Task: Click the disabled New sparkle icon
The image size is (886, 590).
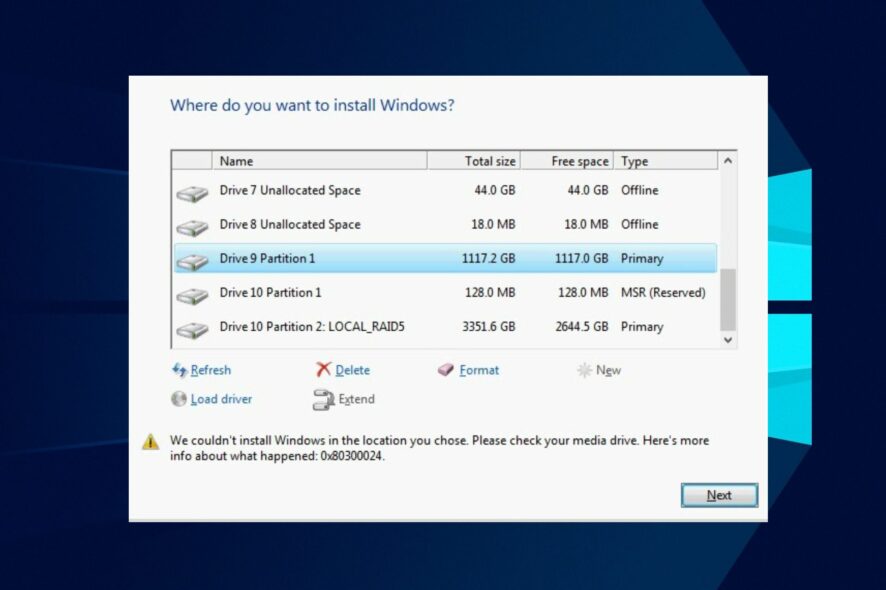Action: (584, 369)
